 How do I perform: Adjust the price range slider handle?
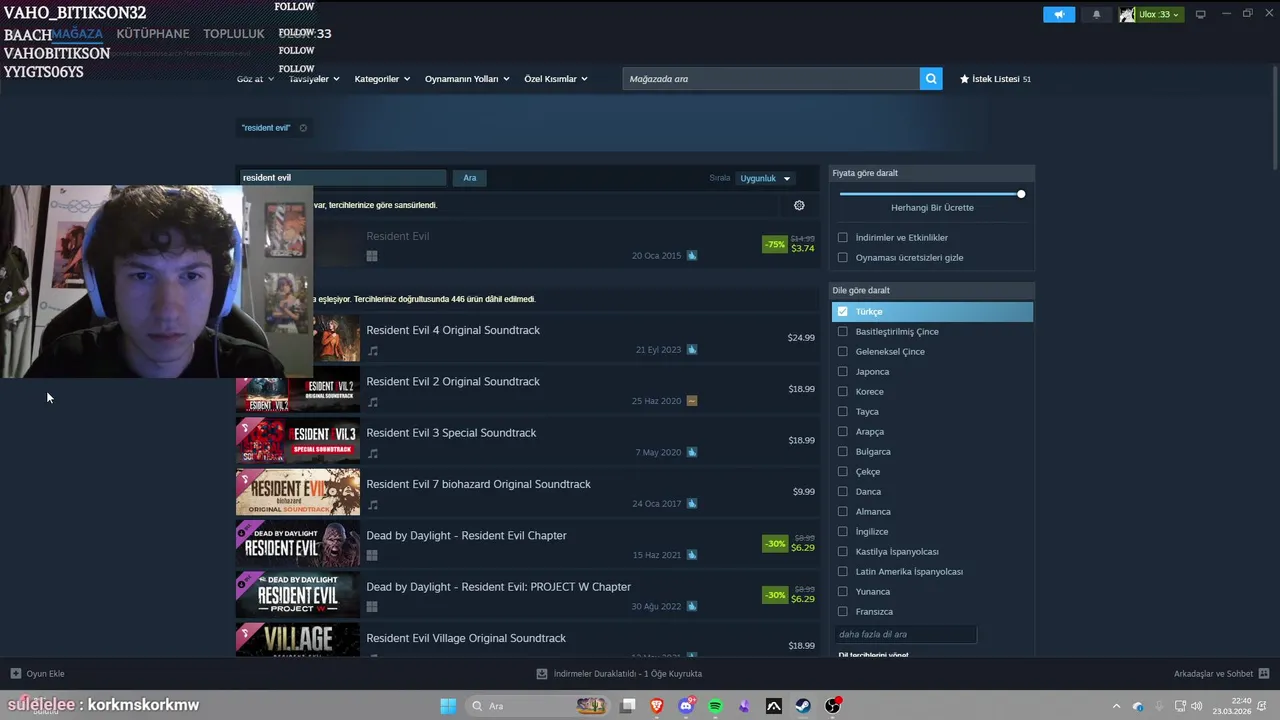click(x=1021, y=194)
